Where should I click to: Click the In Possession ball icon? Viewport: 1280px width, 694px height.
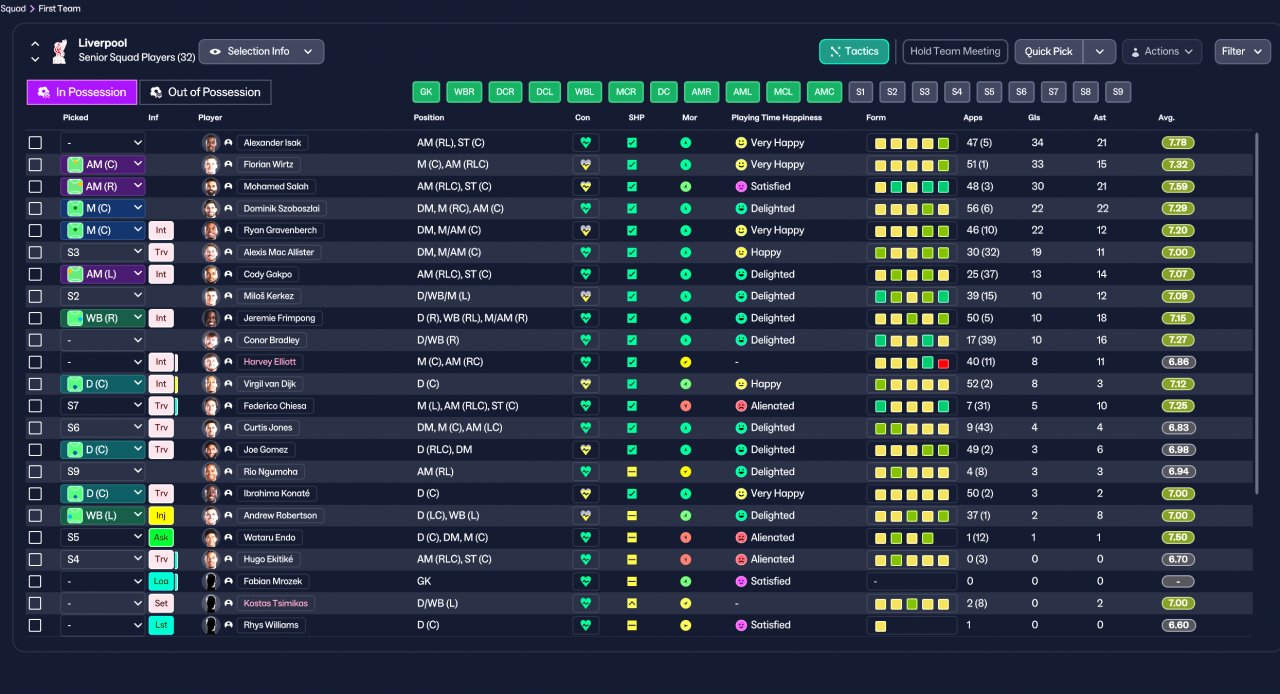43,92
